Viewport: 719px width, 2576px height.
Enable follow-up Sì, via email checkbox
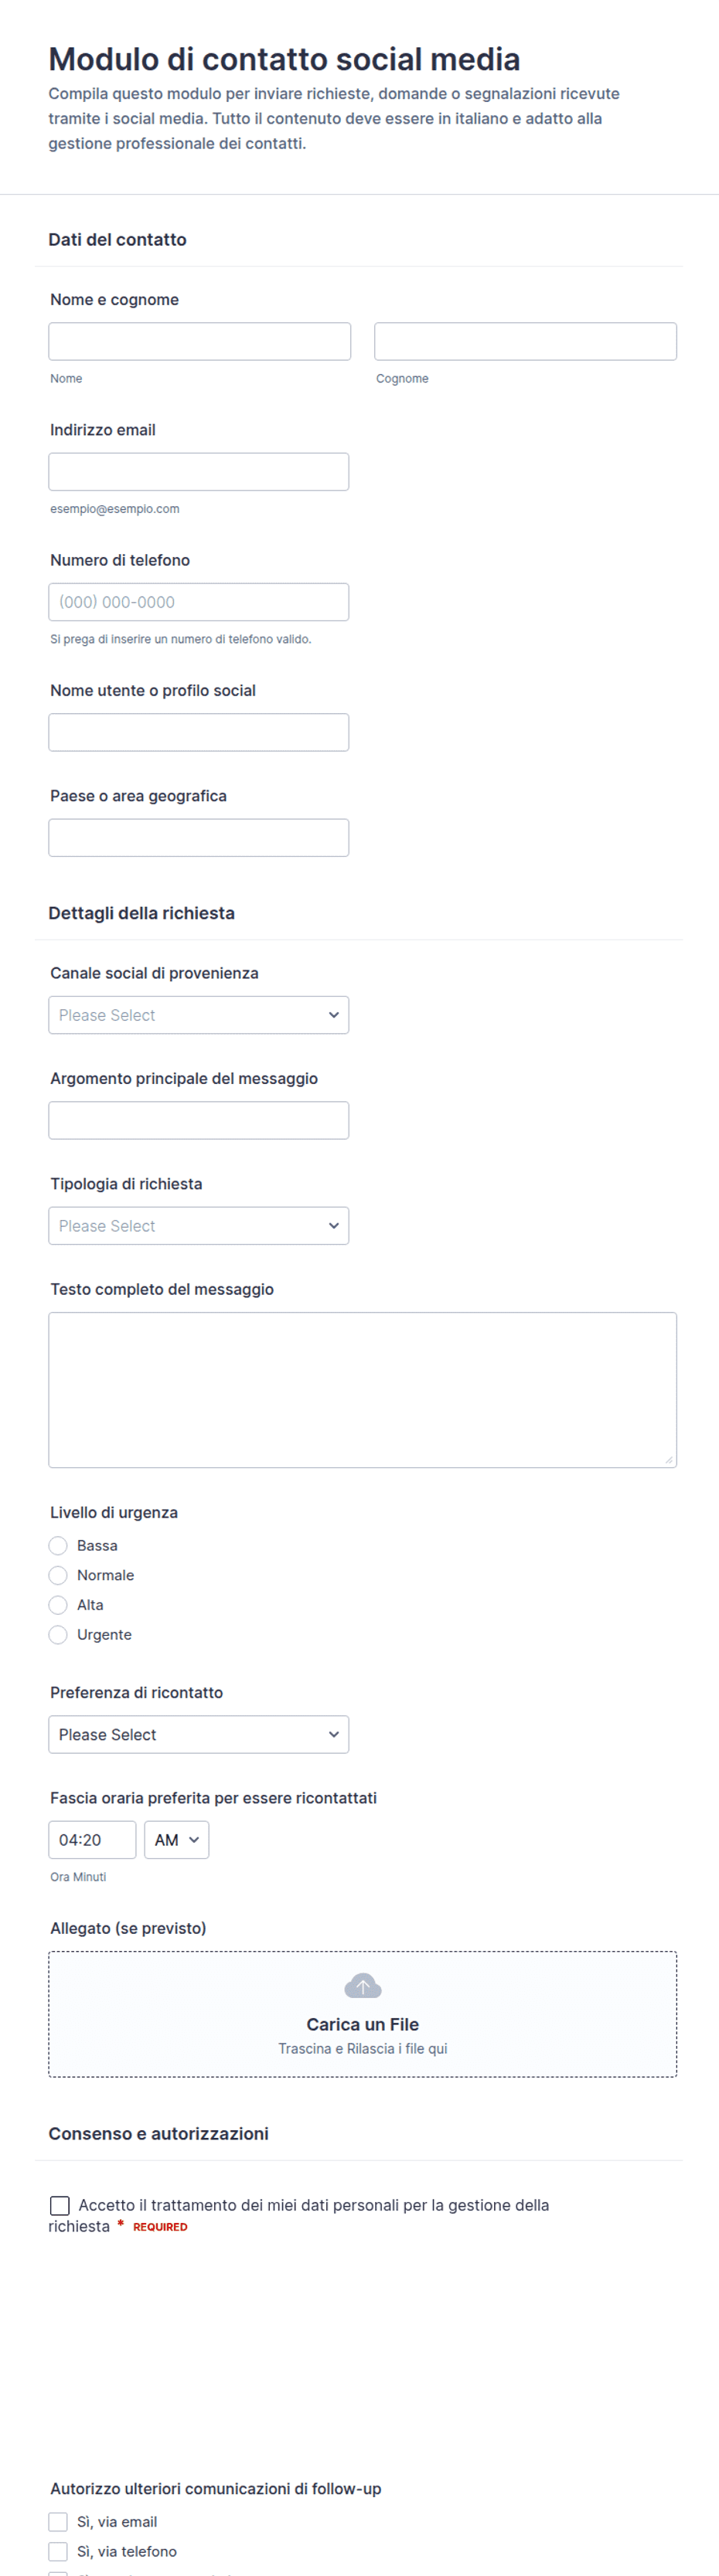tap(58, 2521)
